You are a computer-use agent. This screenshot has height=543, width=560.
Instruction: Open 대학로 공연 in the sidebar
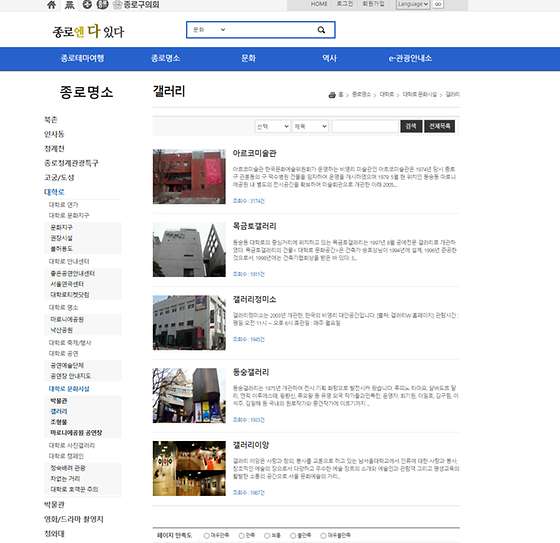coord(64,354)
